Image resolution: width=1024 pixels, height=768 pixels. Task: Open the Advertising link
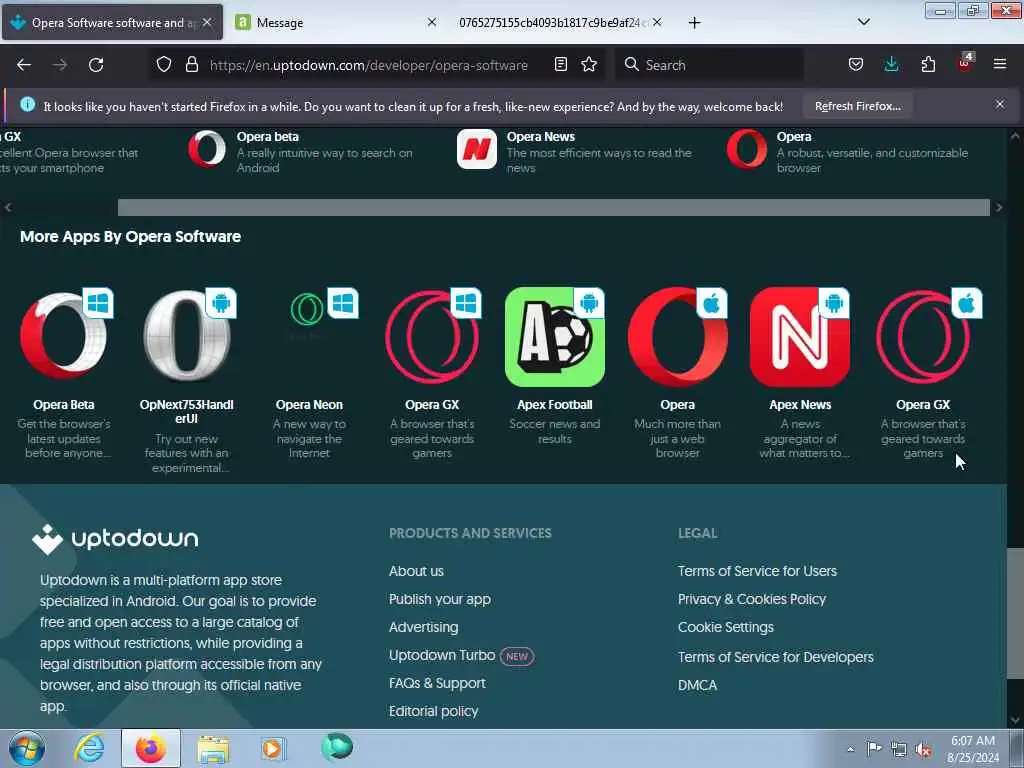[423, 627]
